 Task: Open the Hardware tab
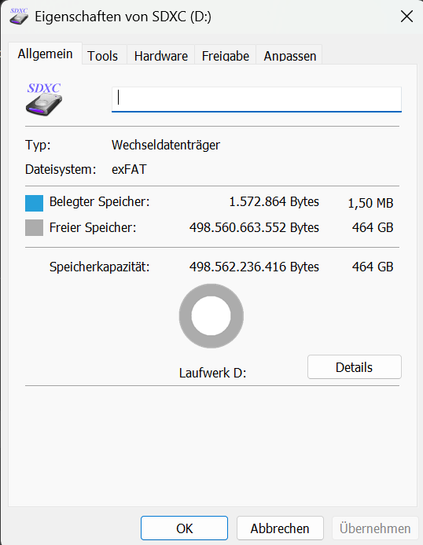tap(161, 56)
